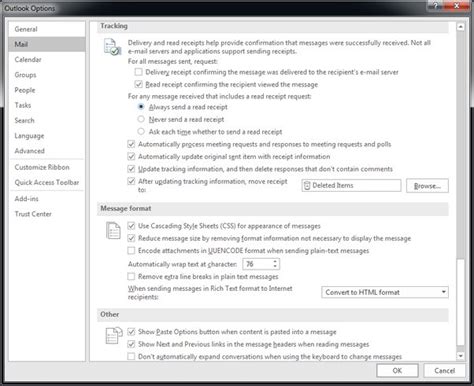Image resolution: width=474 pixels, height=386 pixels.
Task: Enable Don't automatically expand conversations checkbox
Action: tap(131, 356)
